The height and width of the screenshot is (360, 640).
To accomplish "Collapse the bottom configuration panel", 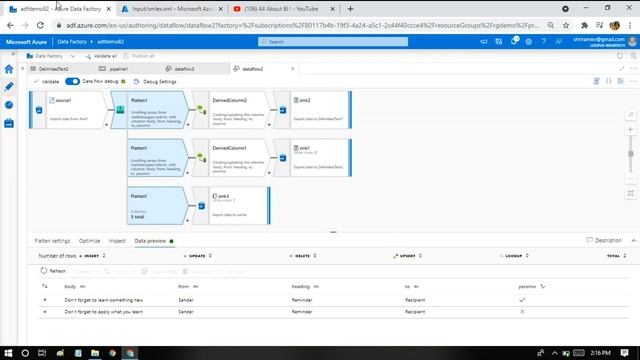I will (633, 240).
